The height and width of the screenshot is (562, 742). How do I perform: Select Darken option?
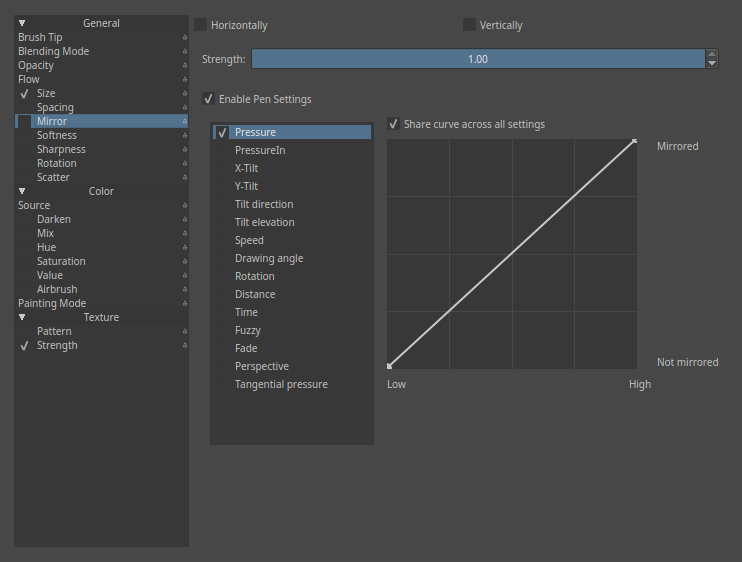pyautogui.click(x=54, y=220)
